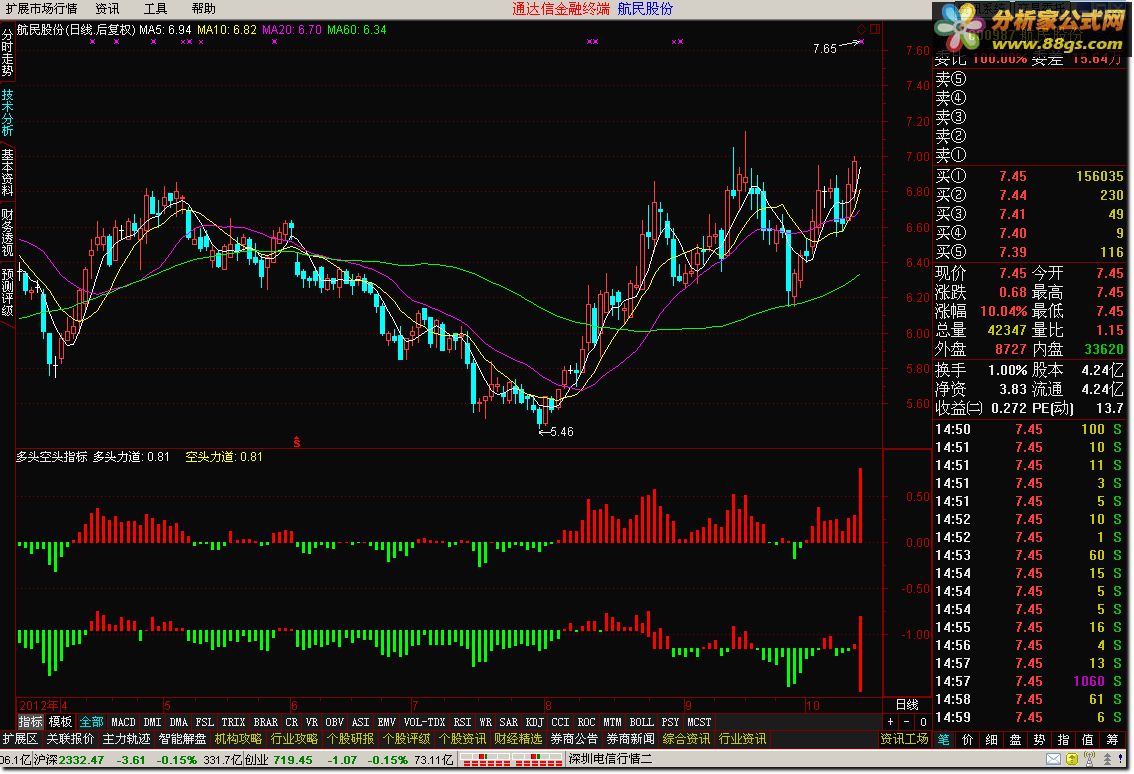Open 资讯工场 link
This screenshot has width=1134, height=774.
click(904, 739)
